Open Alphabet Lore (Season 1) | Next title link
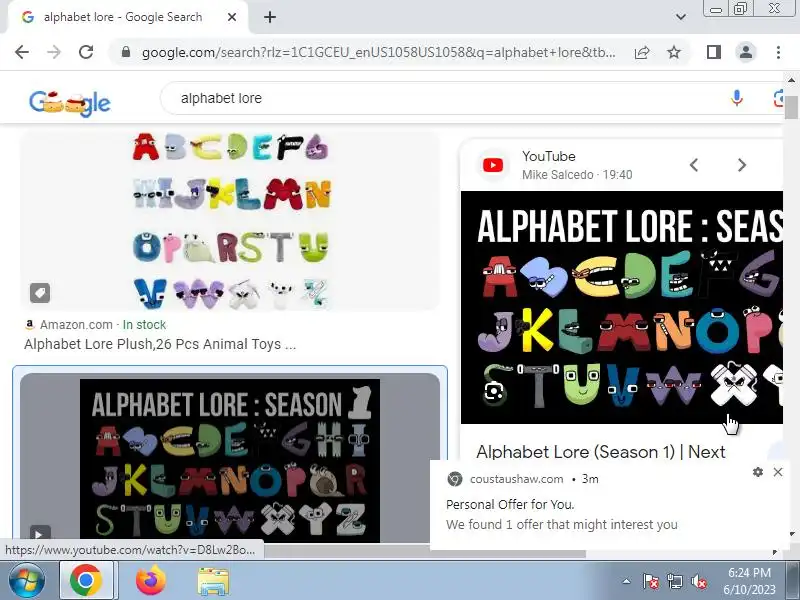Screen dimensions: 800x600 [601, 452]
